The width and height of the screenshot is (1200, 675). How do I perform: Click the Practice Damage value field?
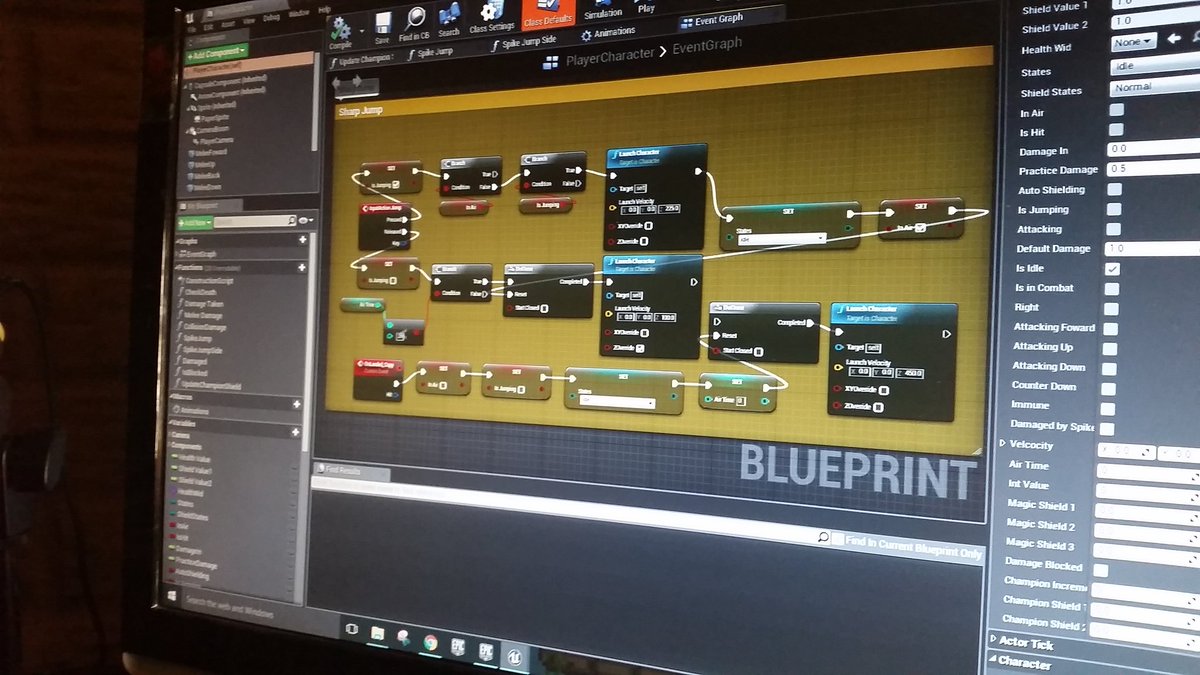[1153, 168]
